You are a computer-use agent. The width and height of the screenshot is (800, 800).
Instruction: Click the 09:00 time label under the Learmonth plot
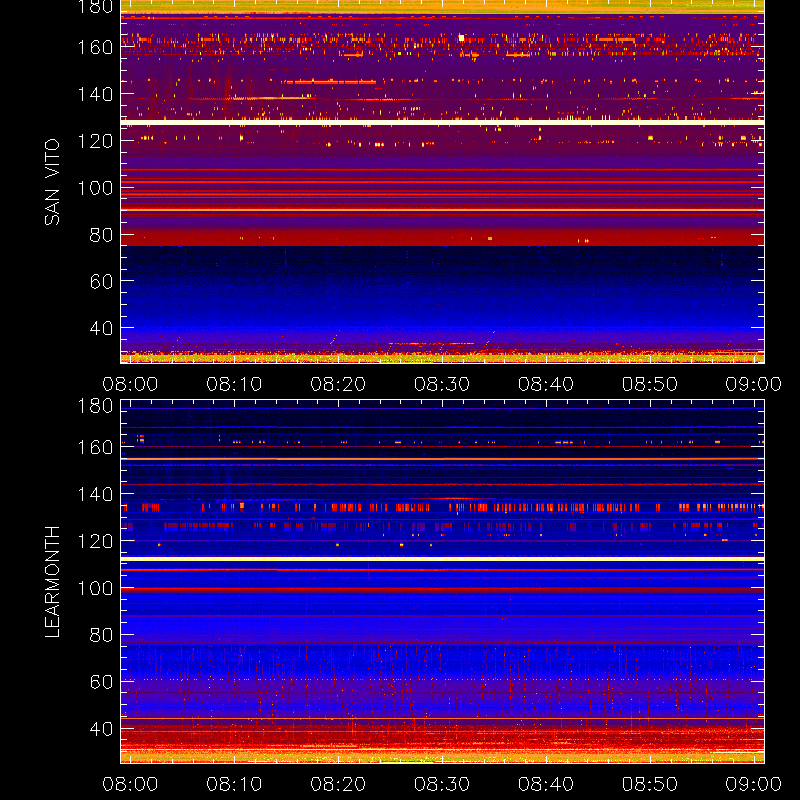point(754,784)
